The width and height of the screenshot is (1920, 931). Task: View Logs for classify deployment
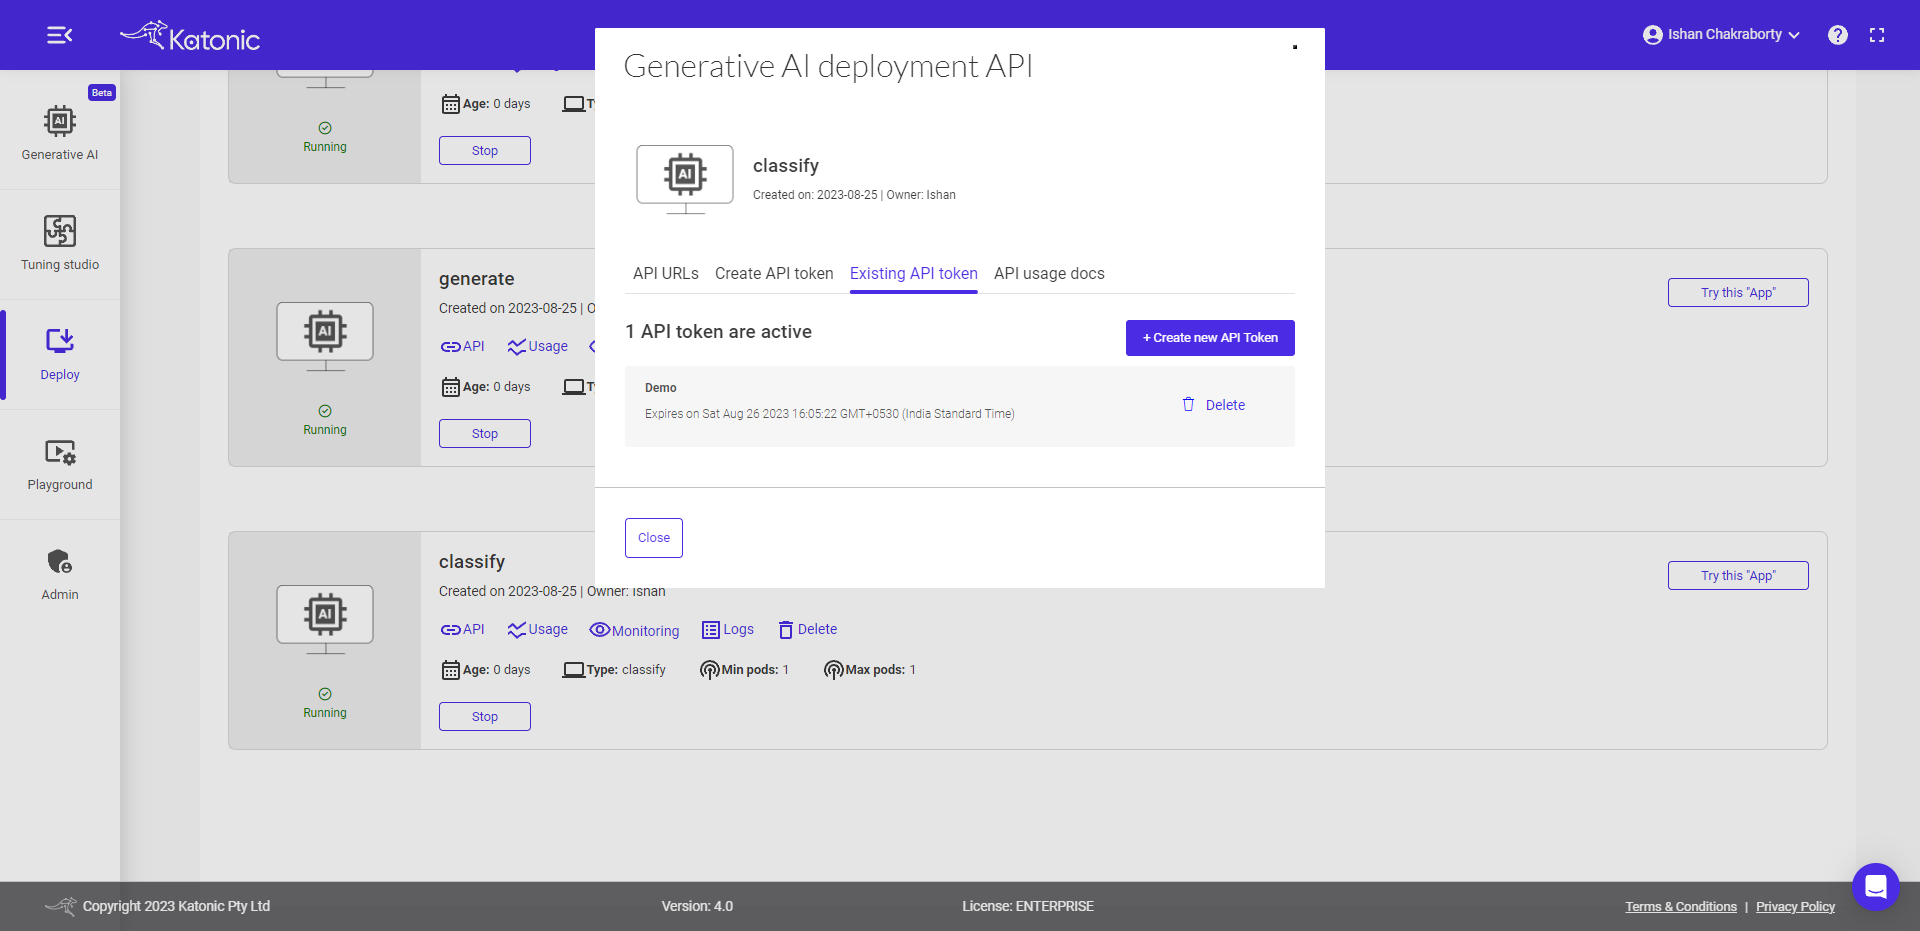click(728, 630)
